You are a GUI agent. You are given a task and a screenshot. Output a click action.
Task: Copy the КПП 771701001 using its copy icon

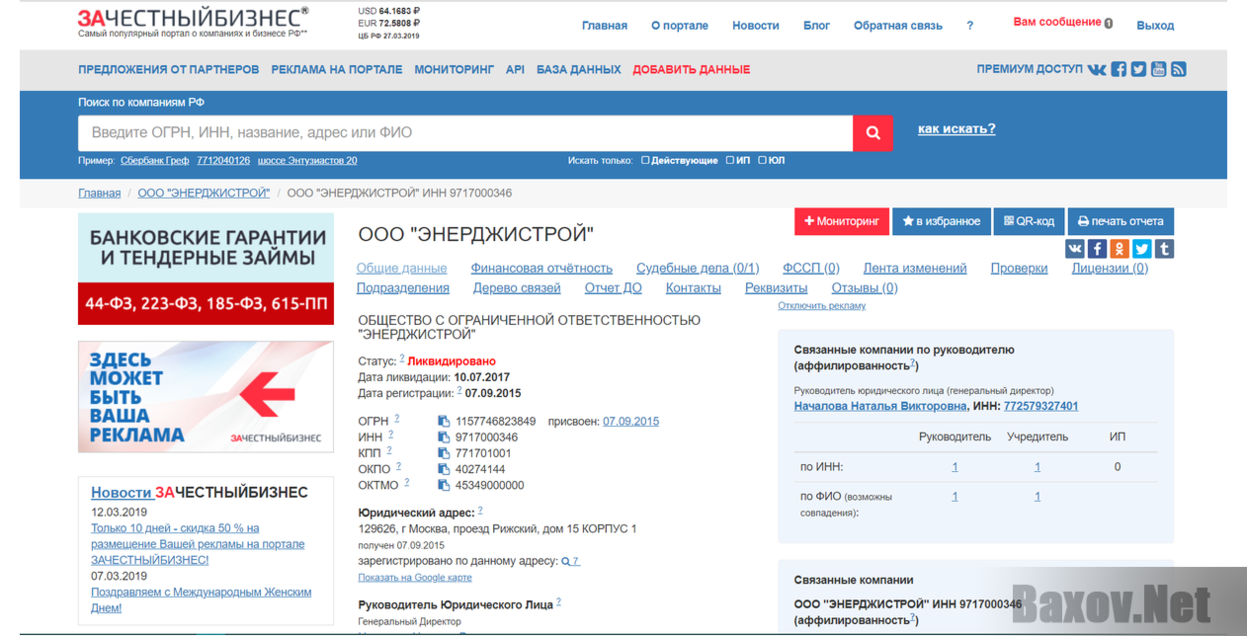tap(444, 454)
